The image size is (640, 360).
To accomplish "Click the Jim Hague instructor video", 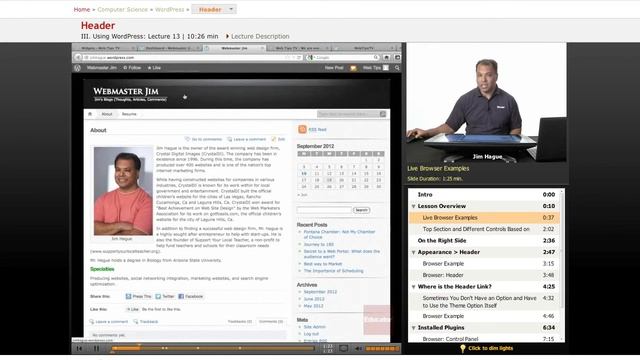I will (x=486, y=102).
